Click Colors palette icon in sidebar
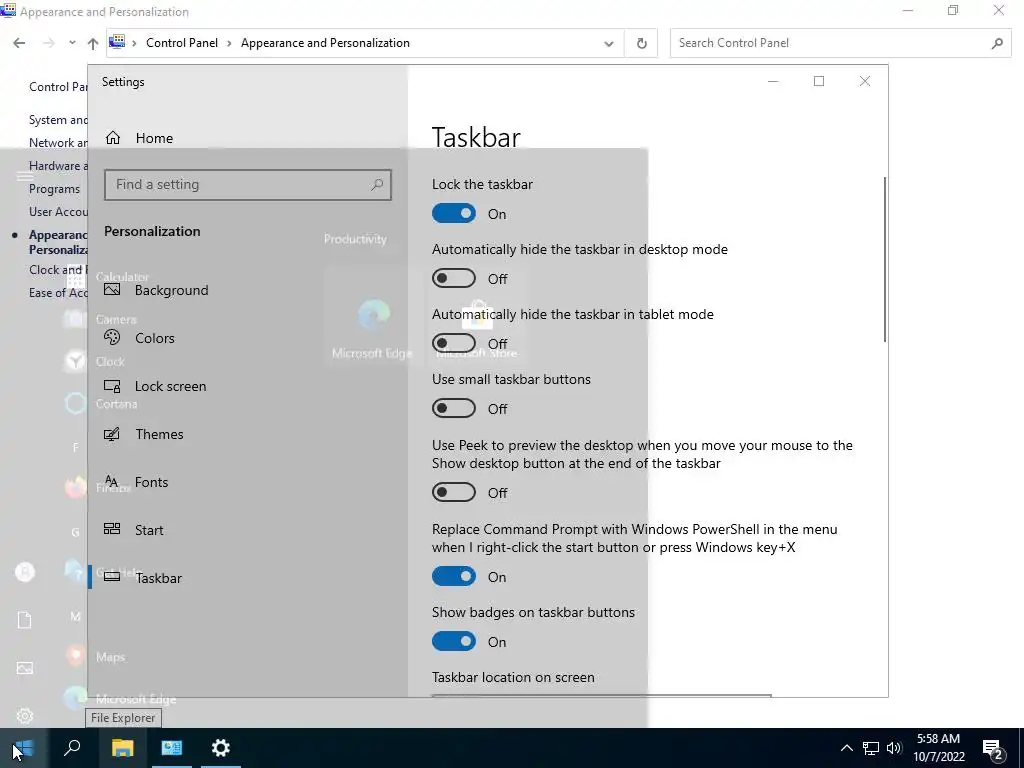Screen dimensions: 1024x768 (x=112, y=337)
